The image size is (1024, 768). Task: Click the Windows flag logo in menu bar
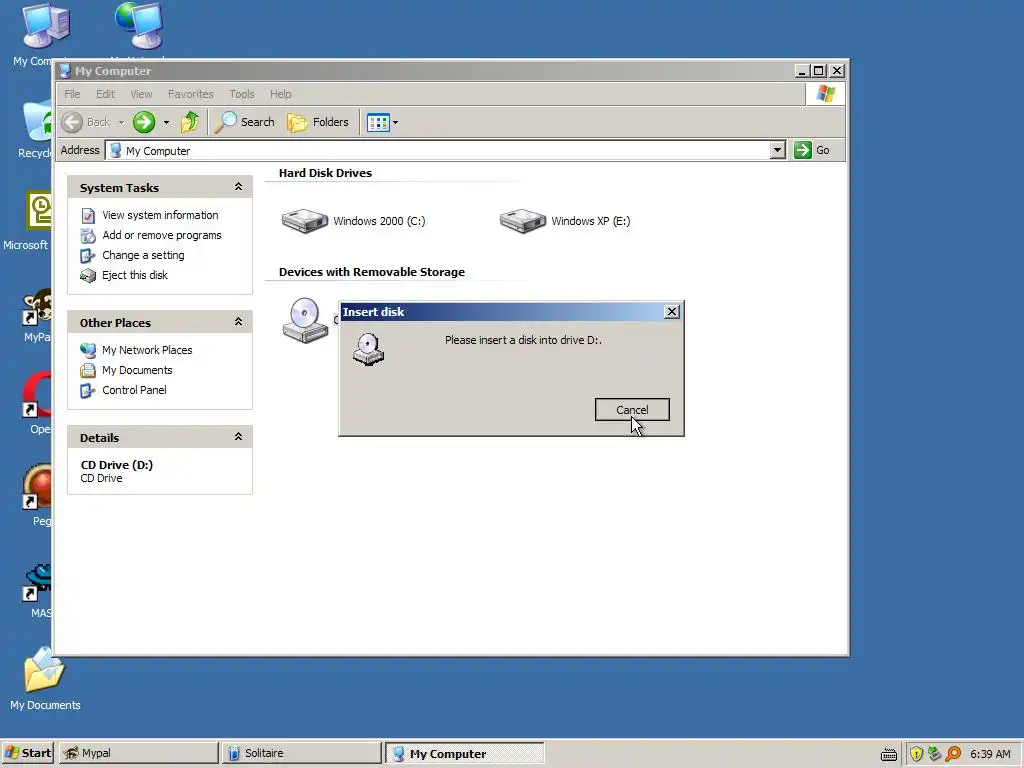(x=825, y=93)
